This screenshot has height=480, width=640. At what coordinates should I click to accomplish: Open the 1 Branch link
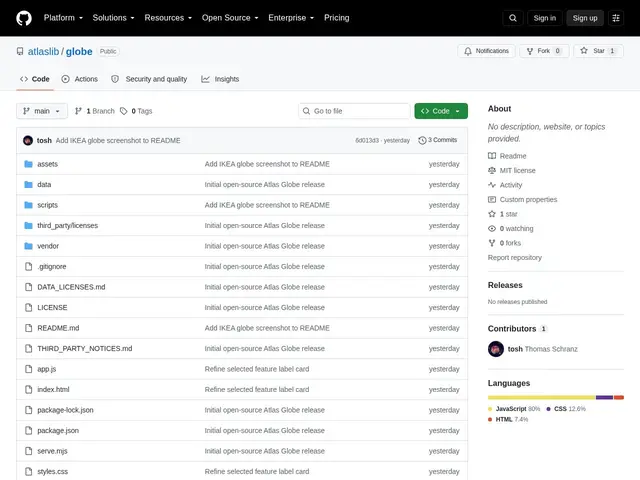click(x=95, y=111)
